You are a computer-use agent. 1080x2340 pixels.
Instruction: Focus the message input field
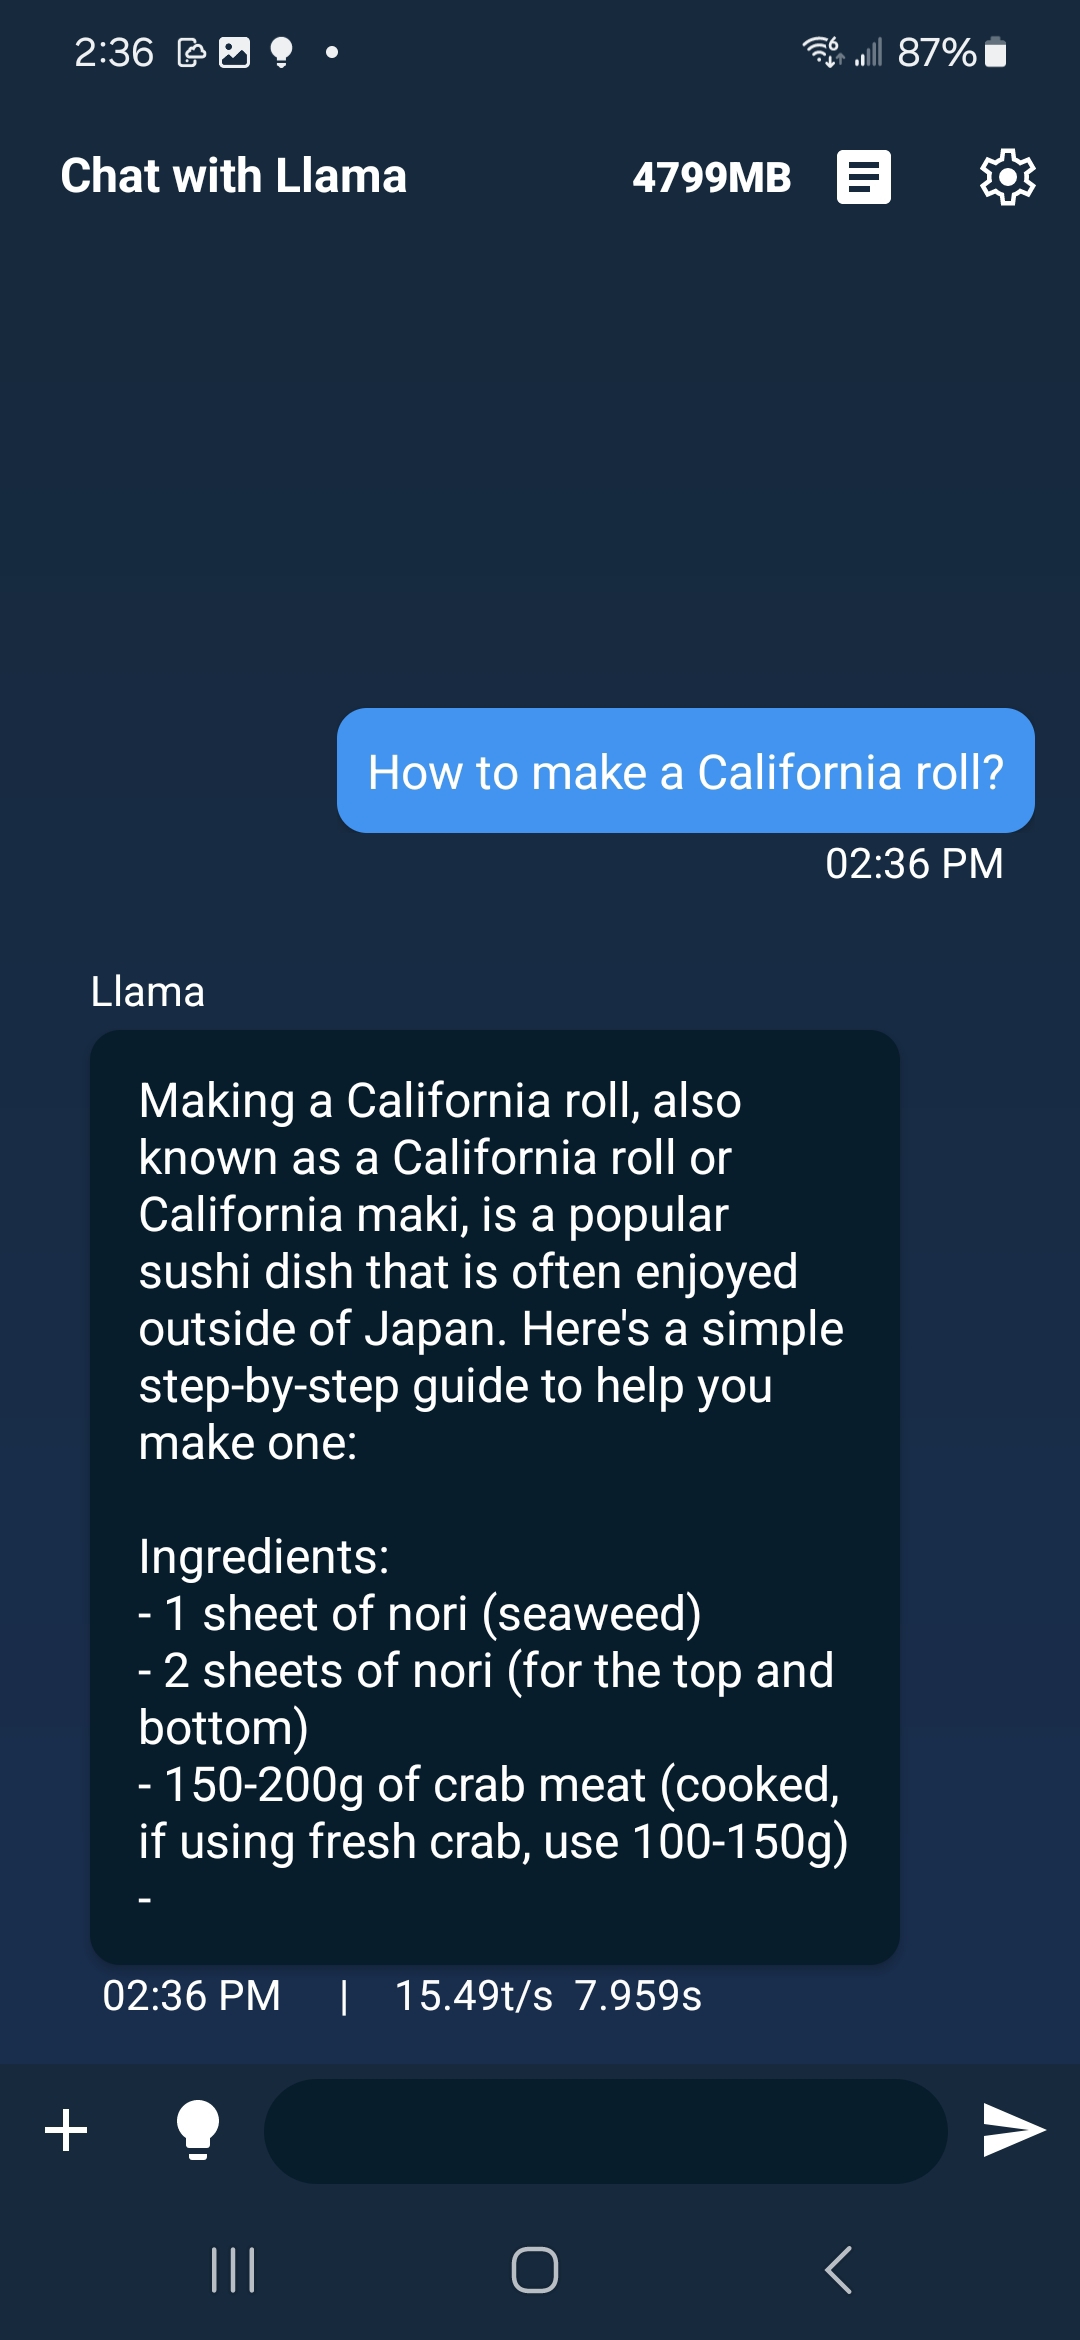tap(605, 2130)
